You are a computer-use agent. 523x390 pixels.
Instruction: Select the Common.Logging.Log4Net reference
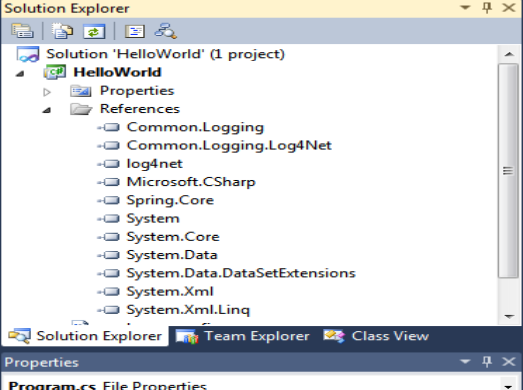tap(229, 145)
